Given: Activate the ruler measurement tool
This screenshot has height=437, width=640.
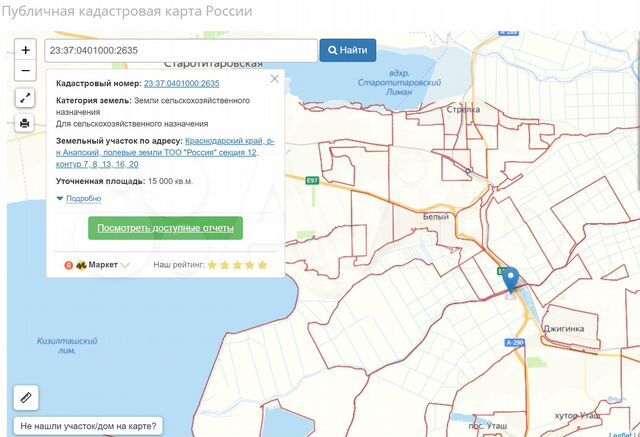Looking at the screenshot, I should [26, 397].
